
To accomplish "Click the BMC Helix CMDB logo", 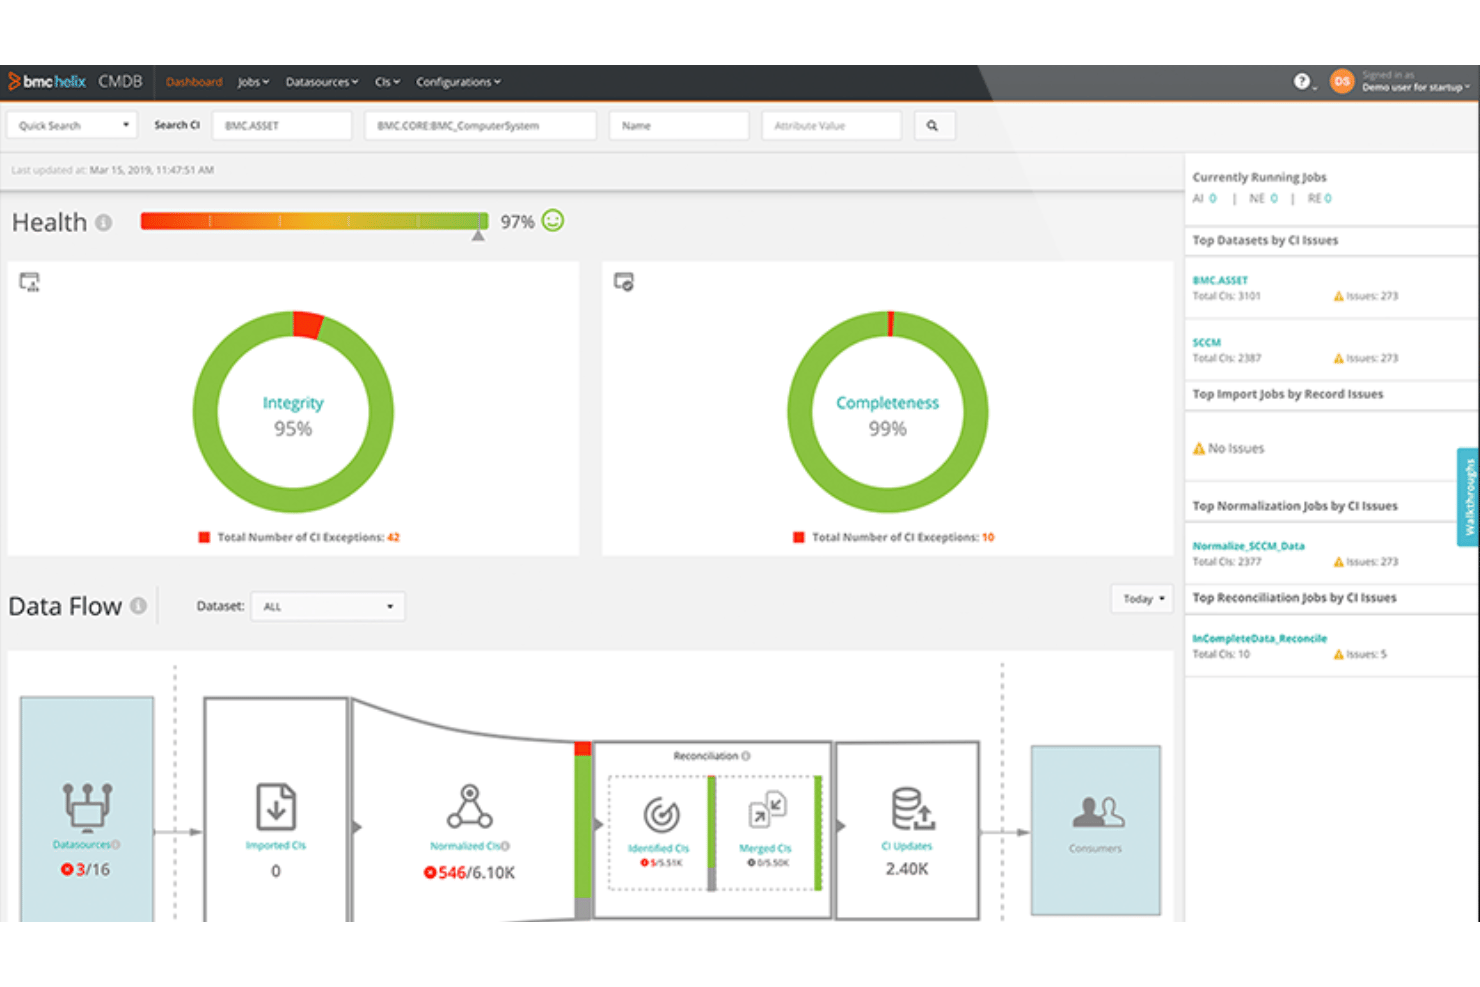I will tap(75, 82).
